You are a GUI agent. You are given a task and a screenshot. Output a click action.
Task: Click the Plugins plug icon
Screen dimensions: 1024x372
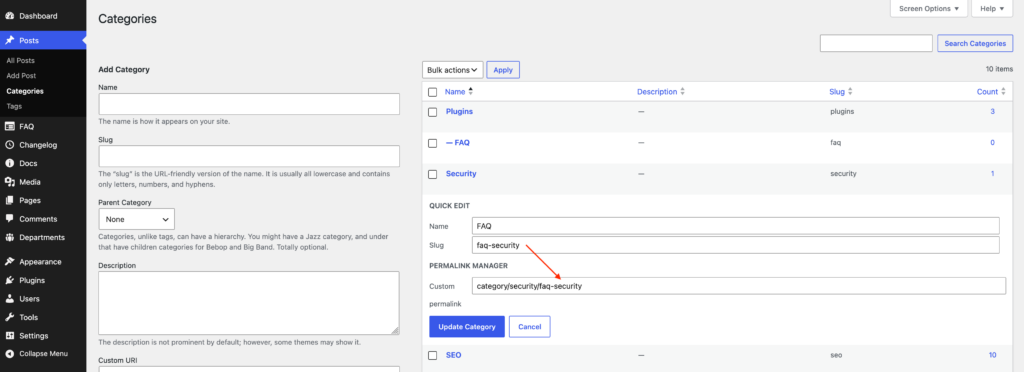[10, 281]
